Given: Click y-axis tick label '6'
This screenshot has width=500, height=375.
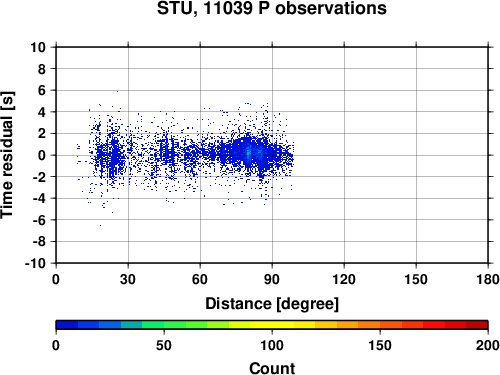Looking at the screenshot, I should pyautogui.click(x=42, y=90).
